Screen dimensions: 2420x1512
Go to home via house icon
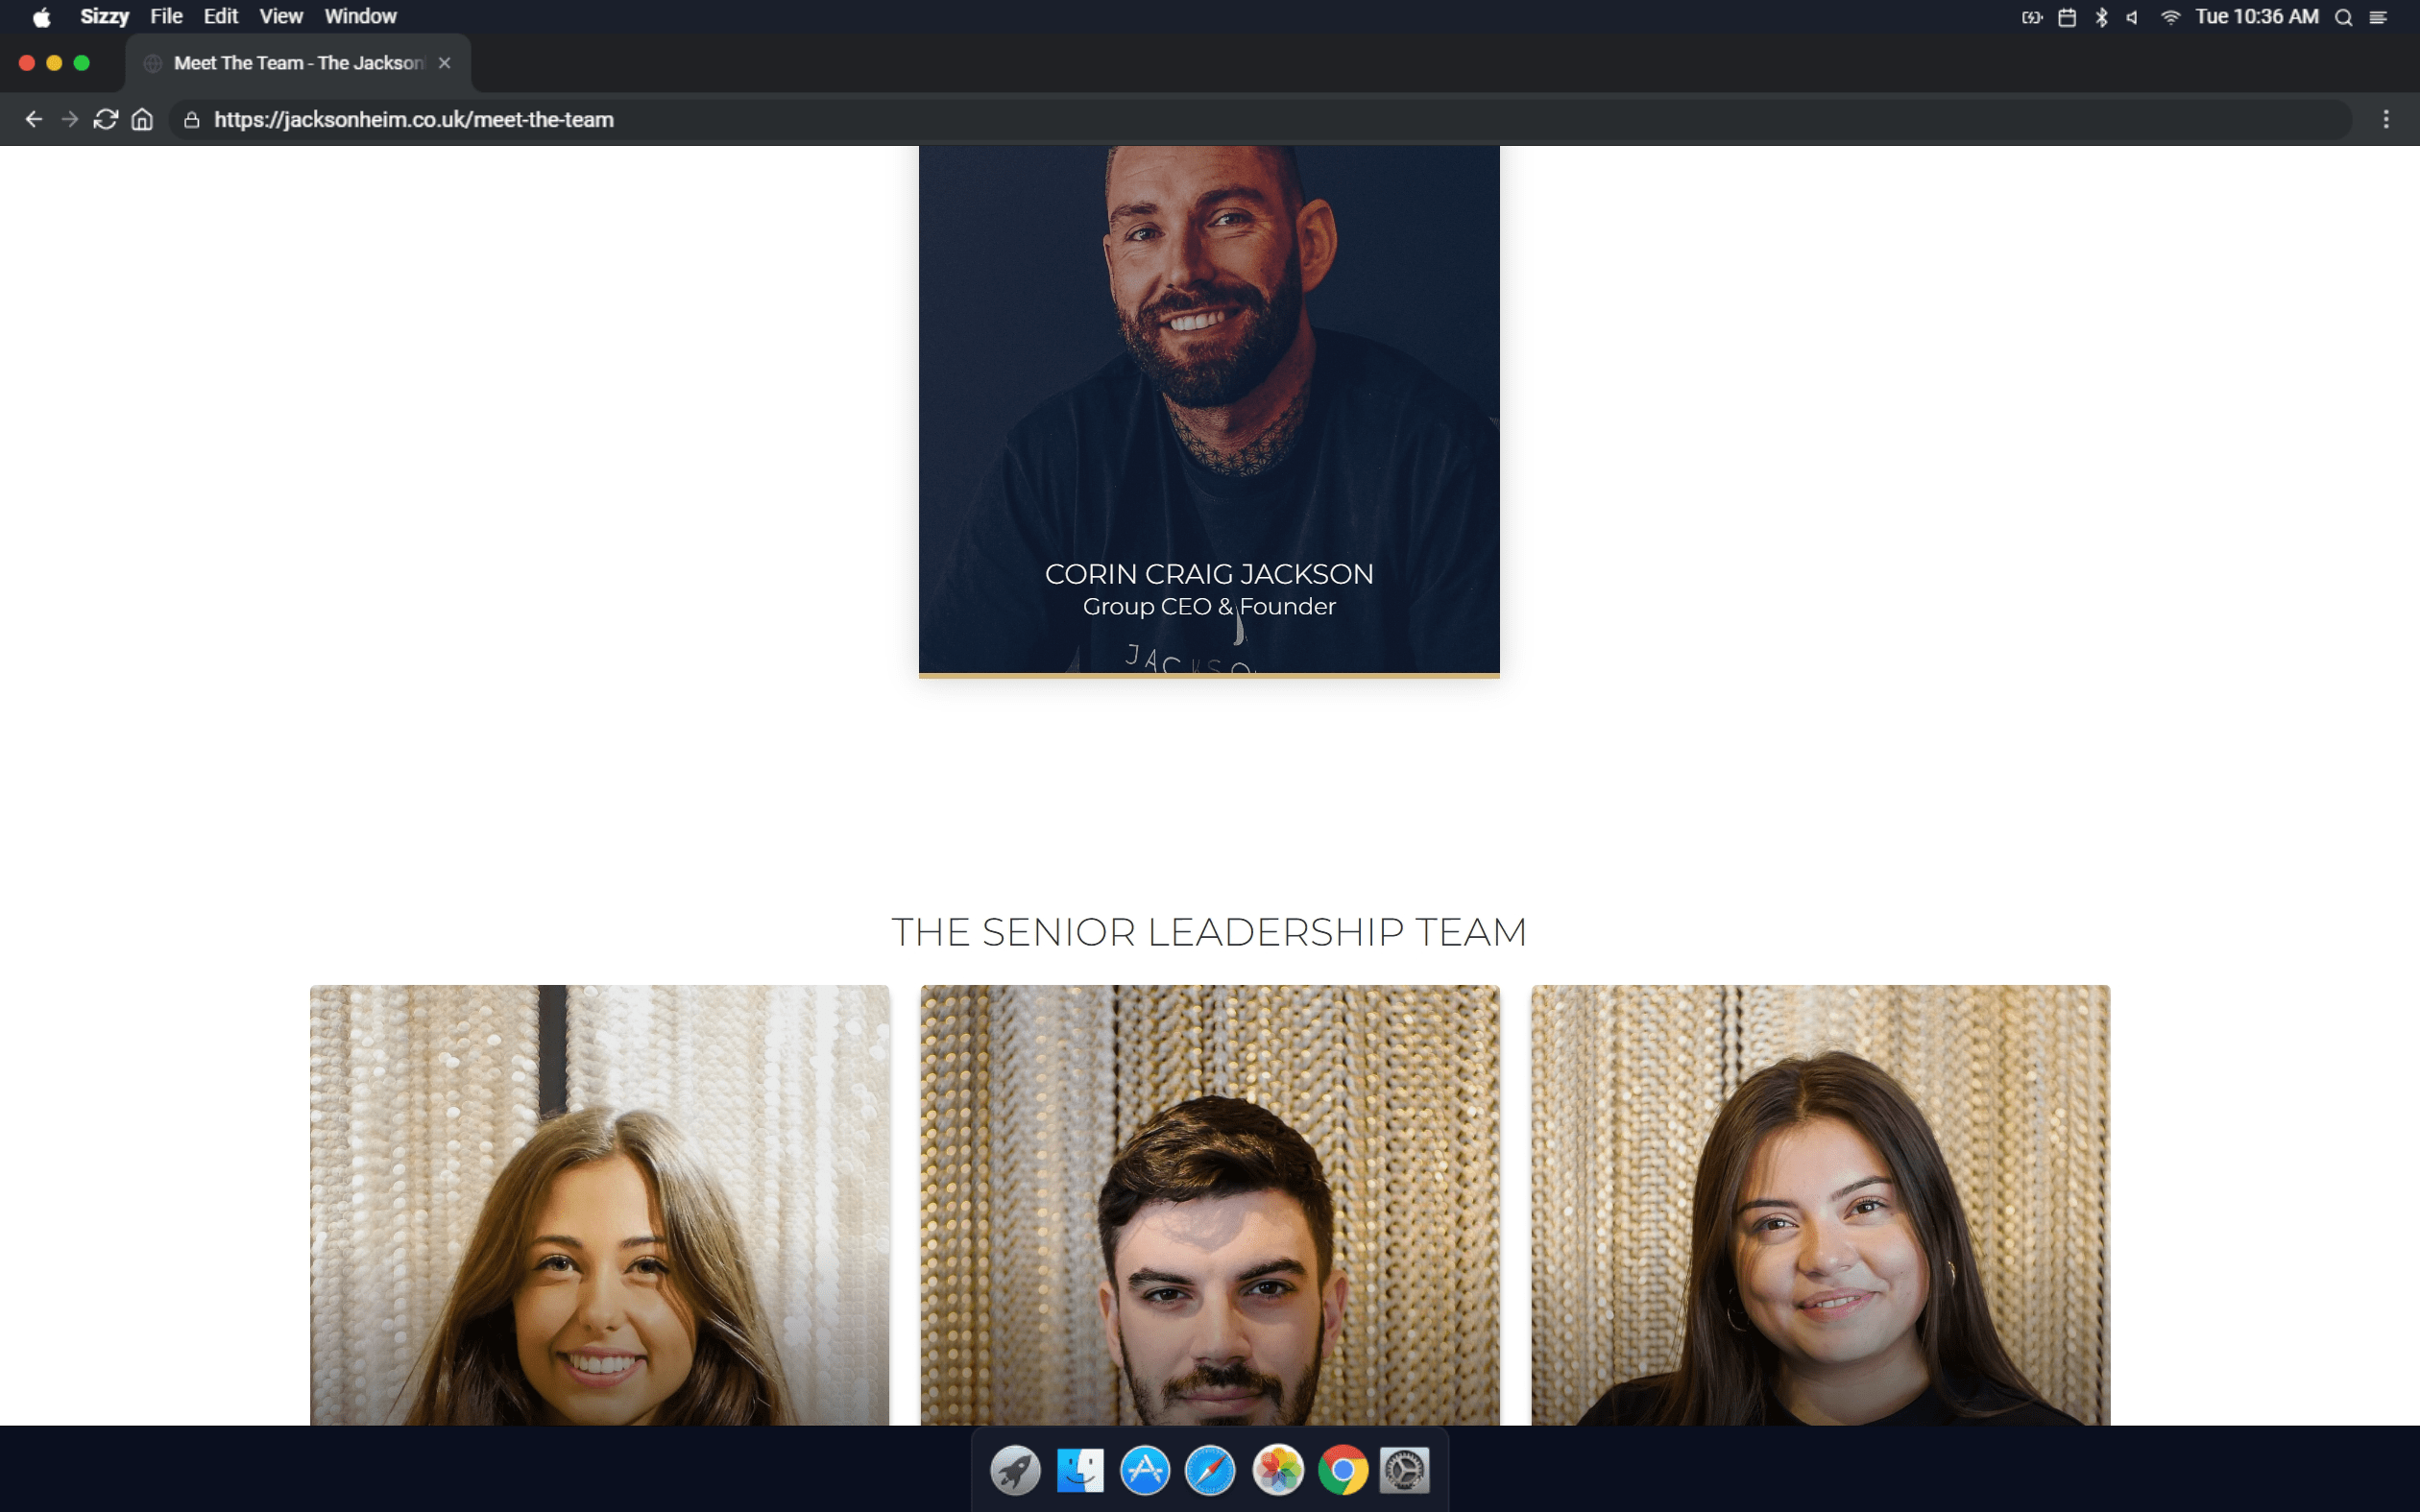[x=142, y=120]
